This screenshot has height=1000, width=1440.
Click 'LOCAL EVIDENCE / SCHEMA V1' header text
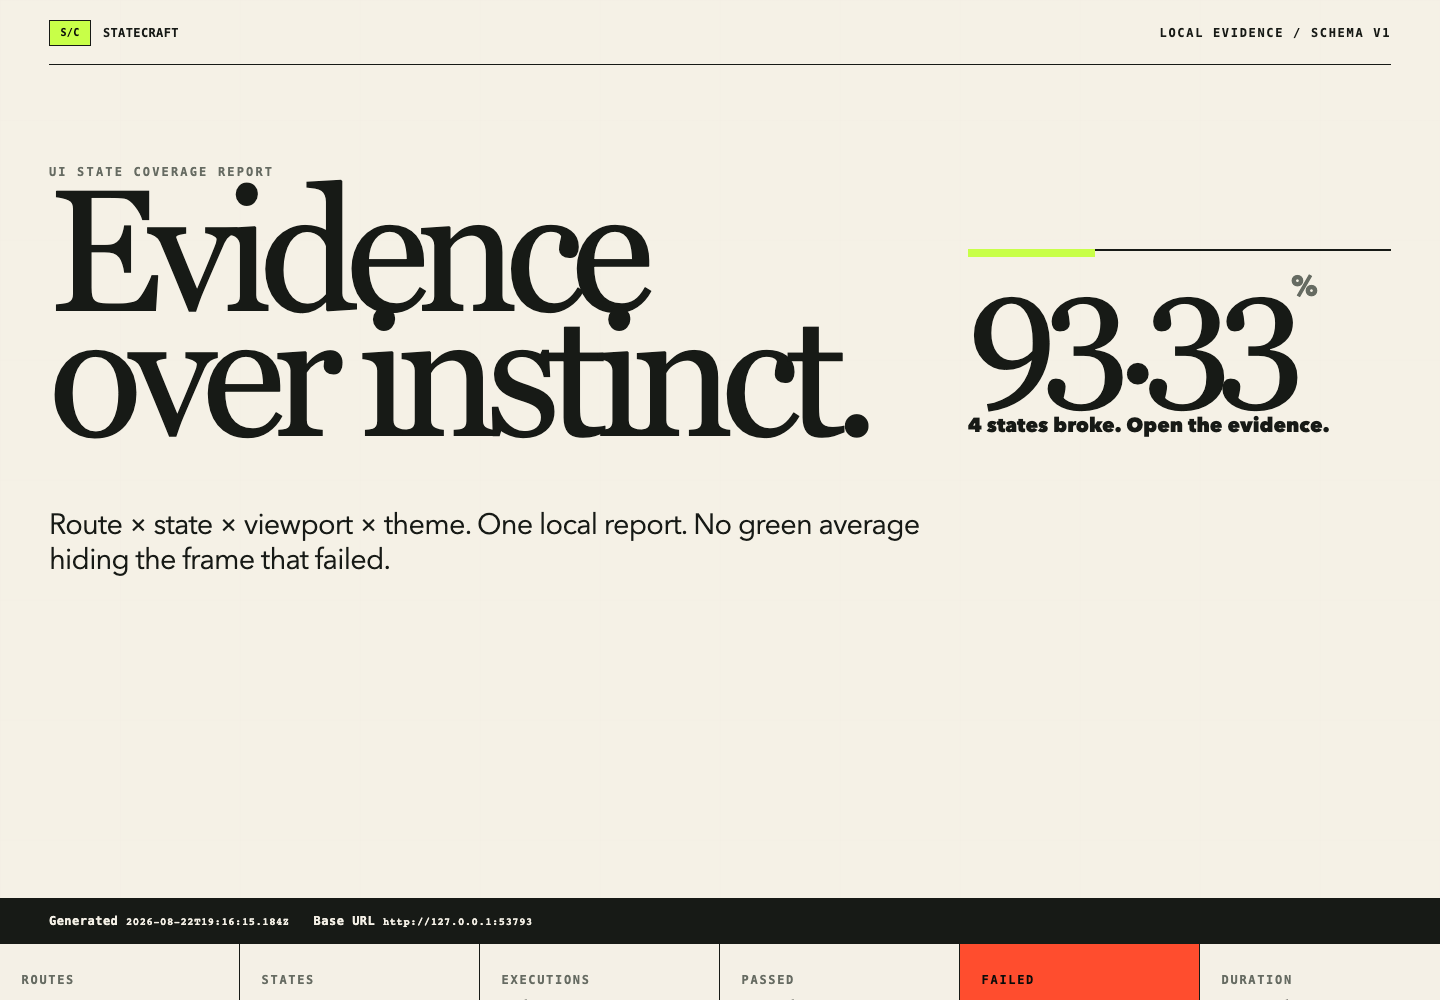click(x=1275, y=33)
